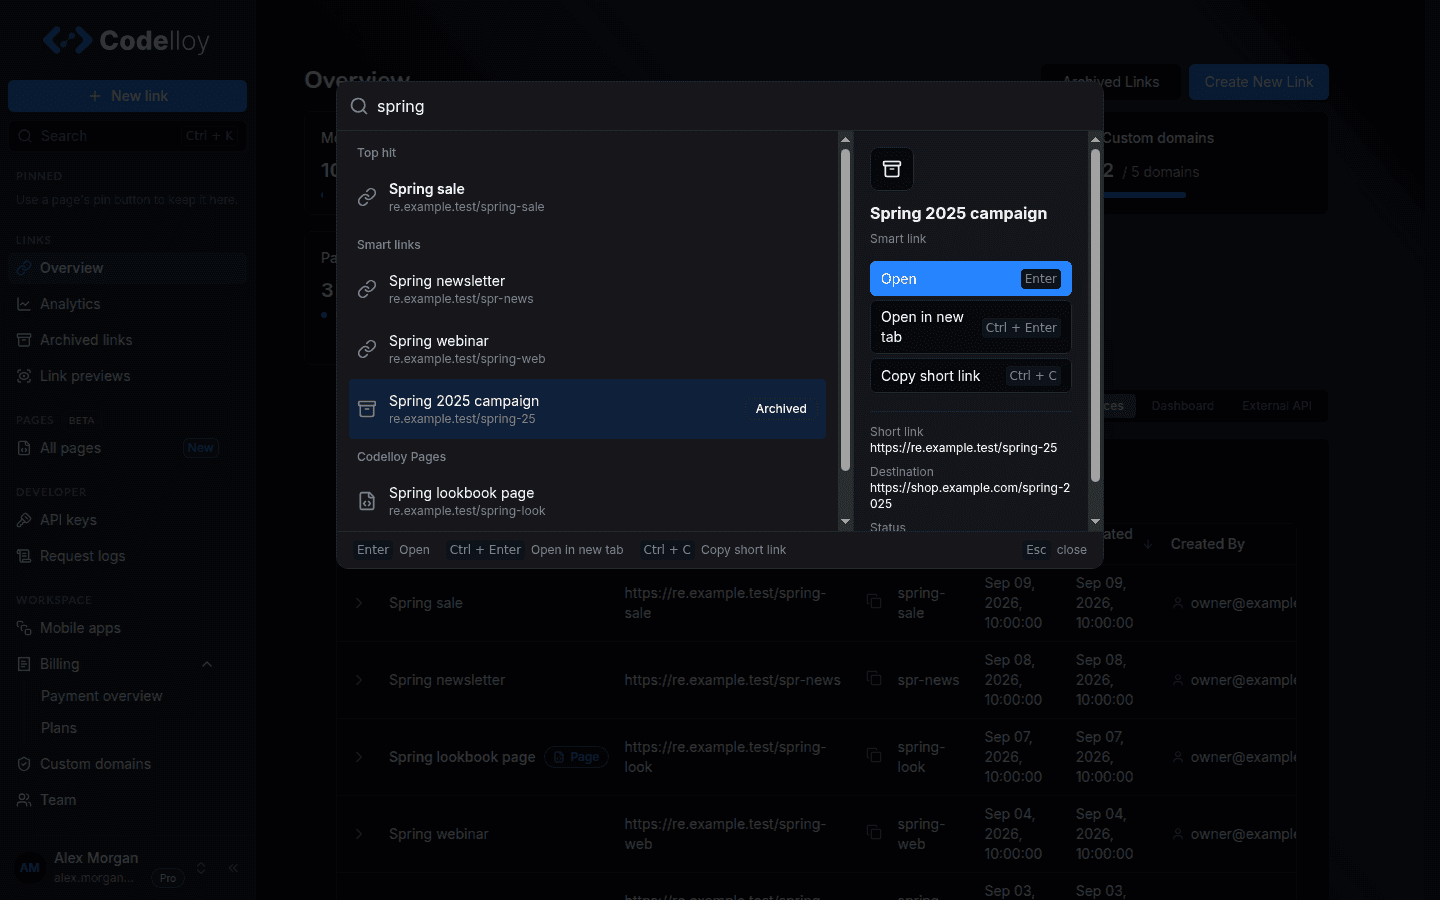This screenshot has width=1440, height=900.
Task: Switch to the Dashboard tab
Action: (x=1182, y=406)
